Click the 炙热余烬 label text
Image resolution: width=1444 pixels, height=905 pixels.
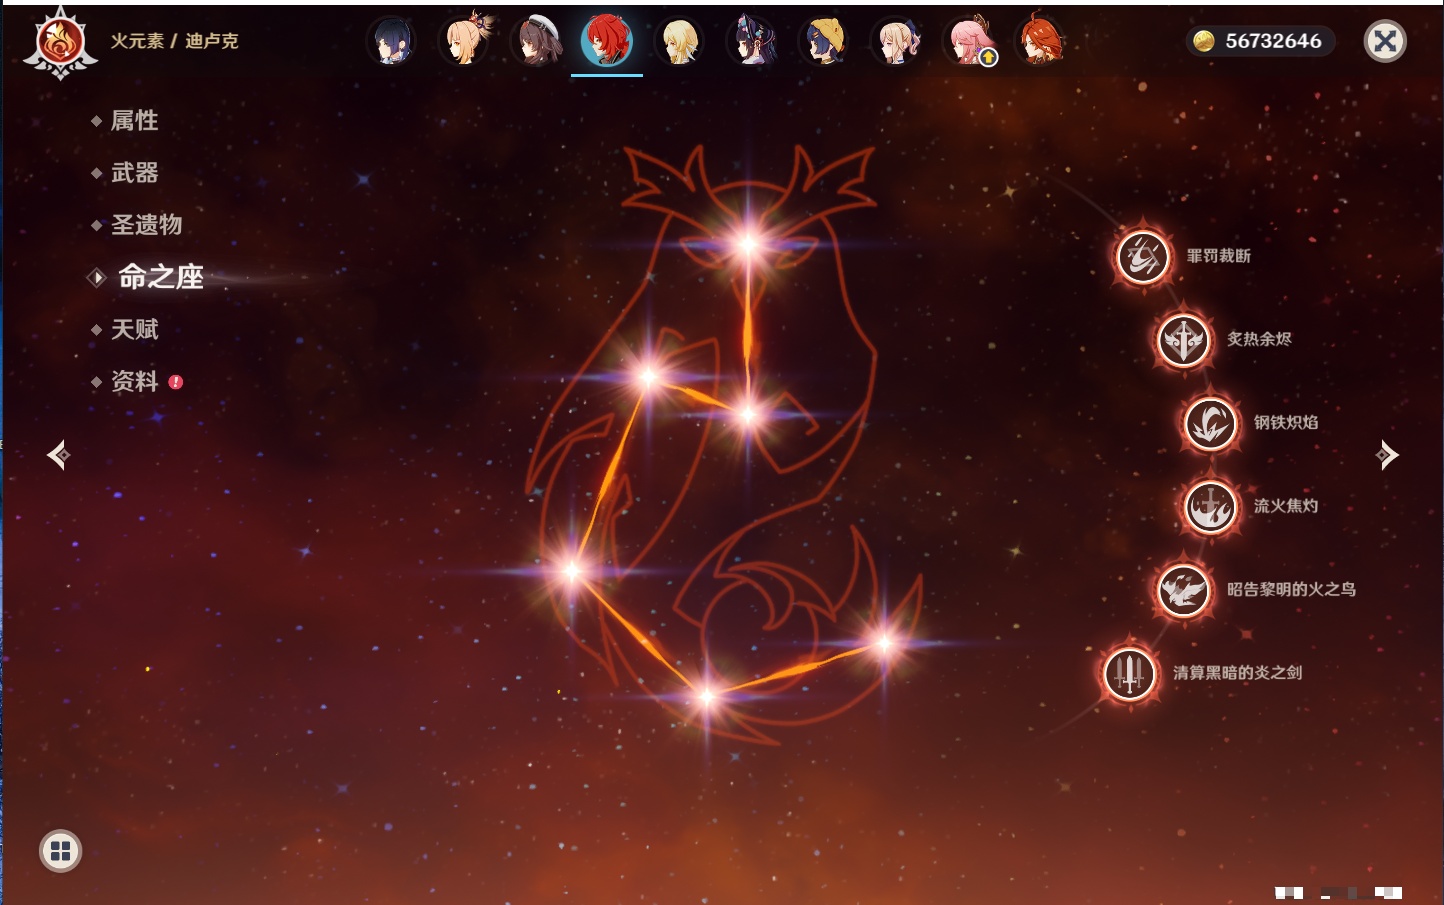pyautogui.click(x=1259, y=339)
